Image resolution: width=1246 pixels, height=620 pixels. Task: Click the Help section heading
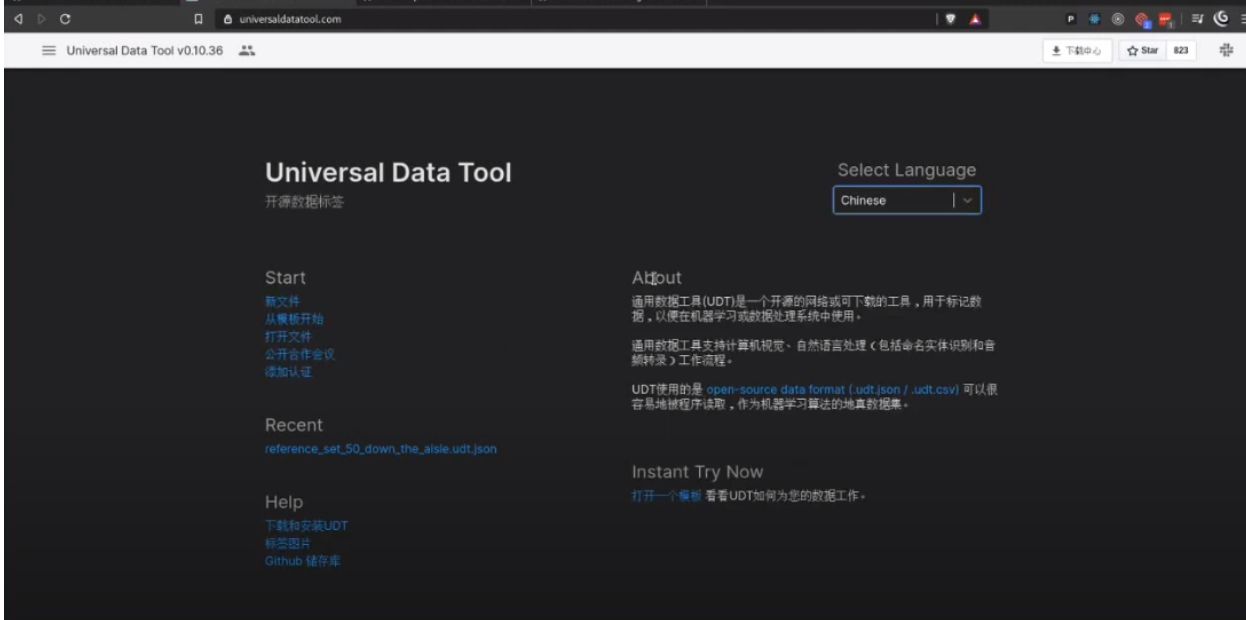[x=284, y=502]
